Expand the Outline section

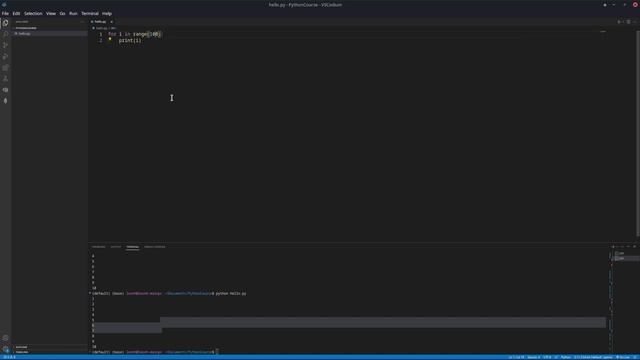point(21,347)
